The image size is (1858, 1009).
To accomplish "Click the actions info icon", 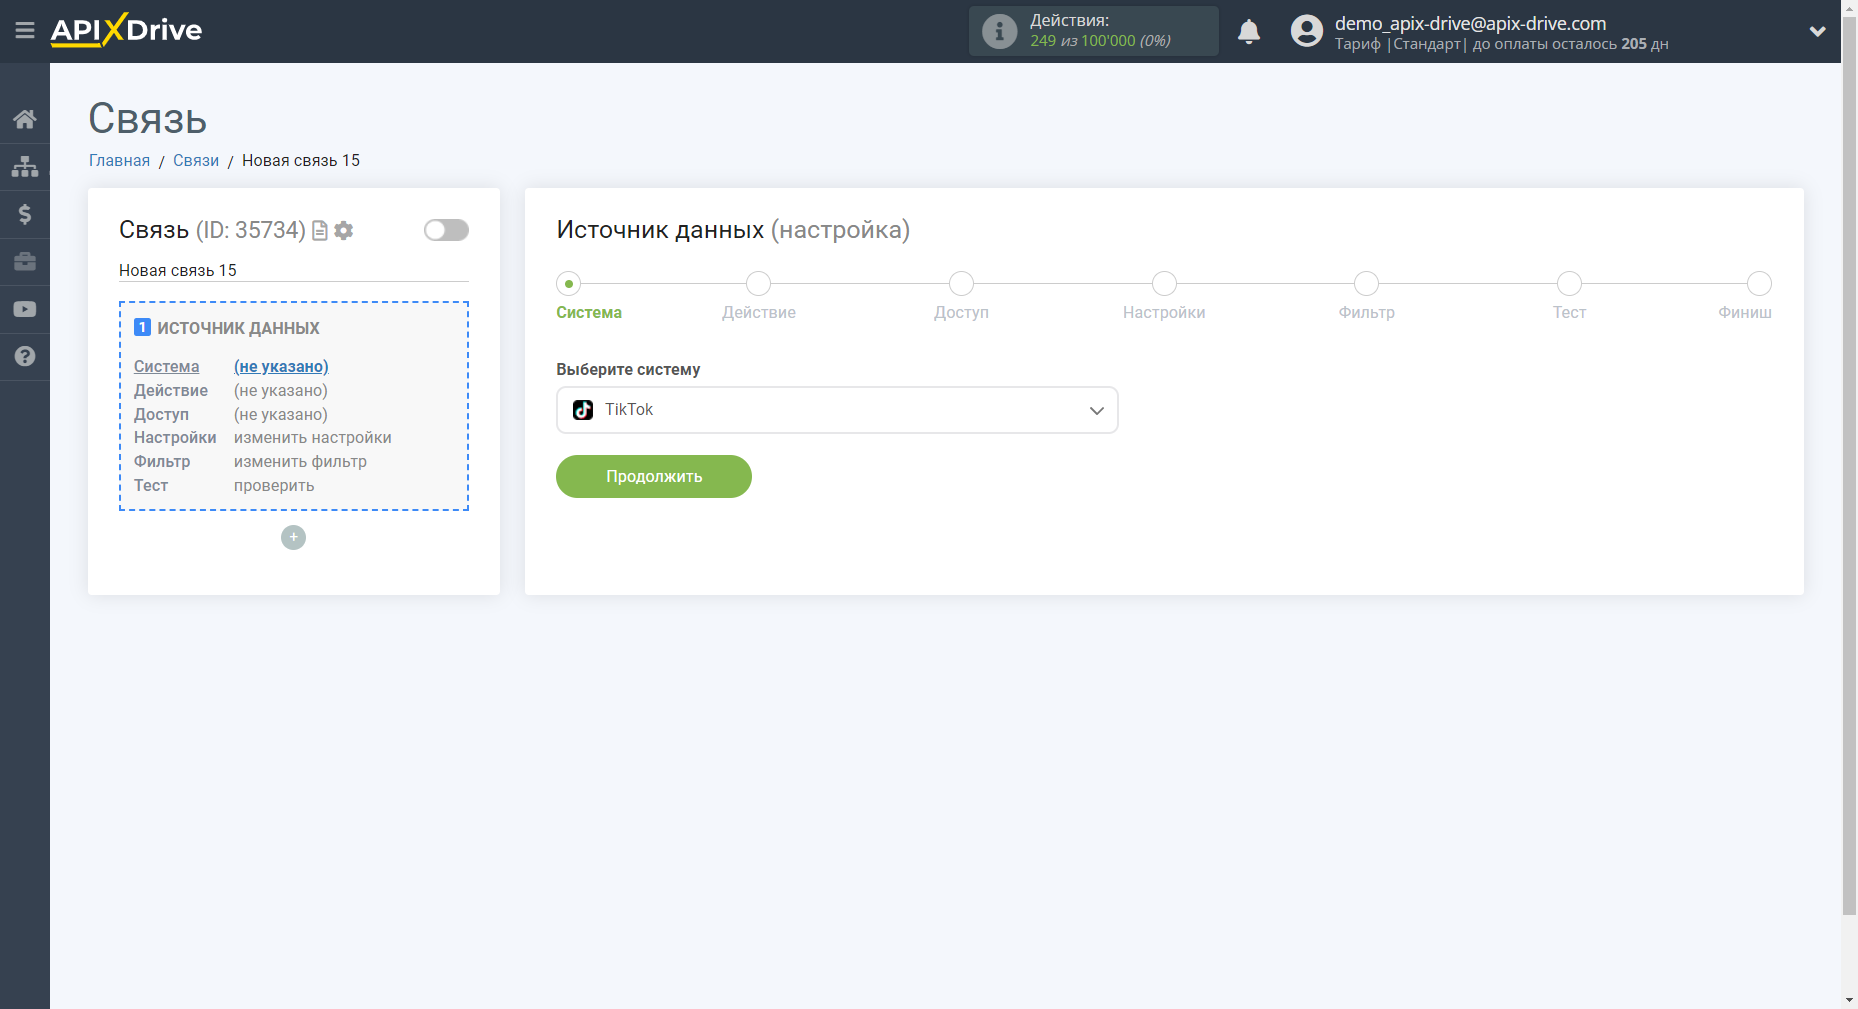I will coord(999,31).
